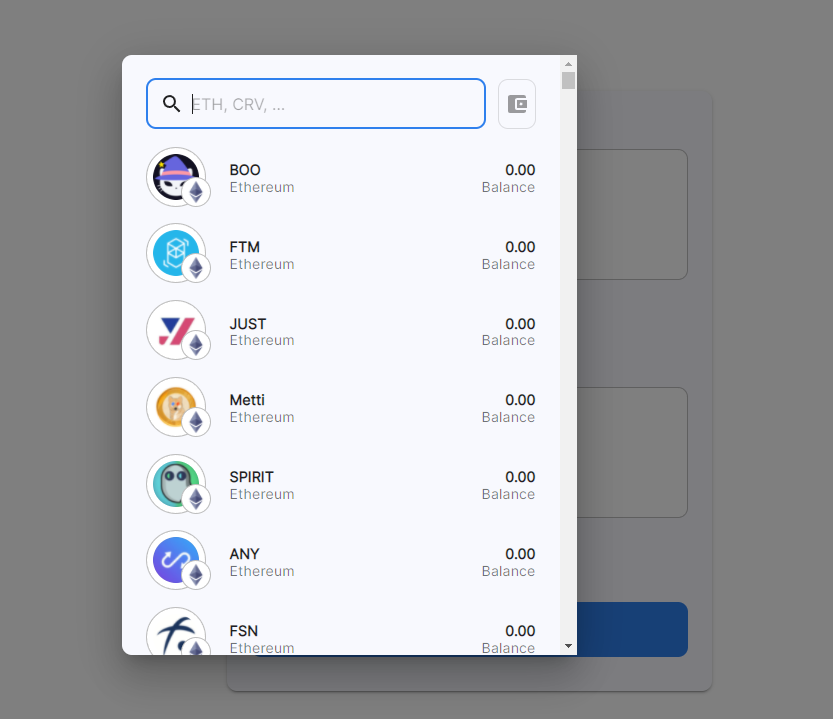Click the Ethereum badge on FTM logo
833x719 pixels.
click(x=196, y=268)
